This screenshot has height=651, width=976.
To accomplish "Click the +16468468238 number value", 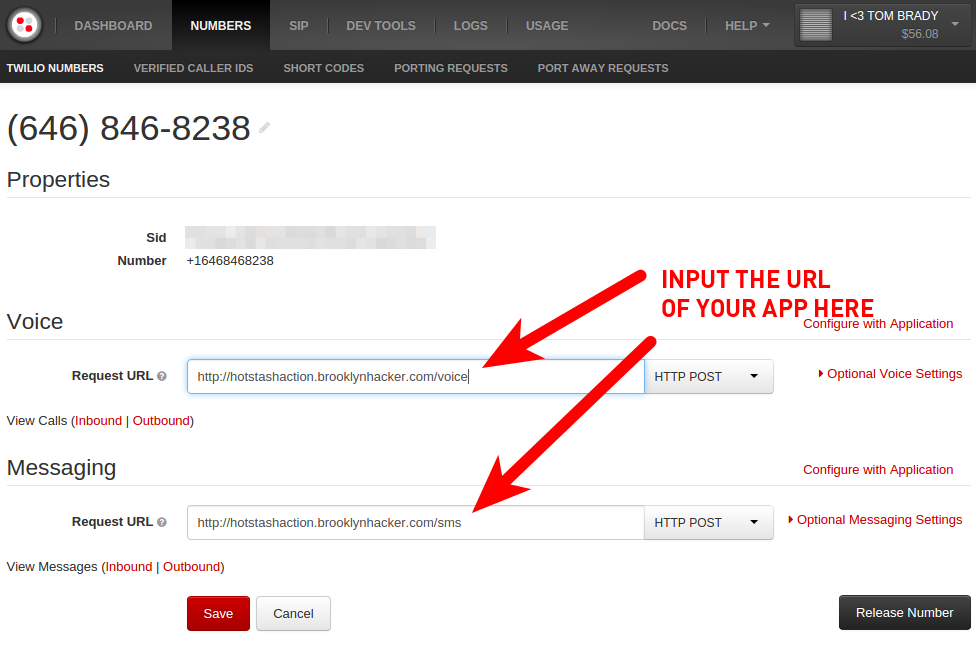I will [x=230, y=261].
